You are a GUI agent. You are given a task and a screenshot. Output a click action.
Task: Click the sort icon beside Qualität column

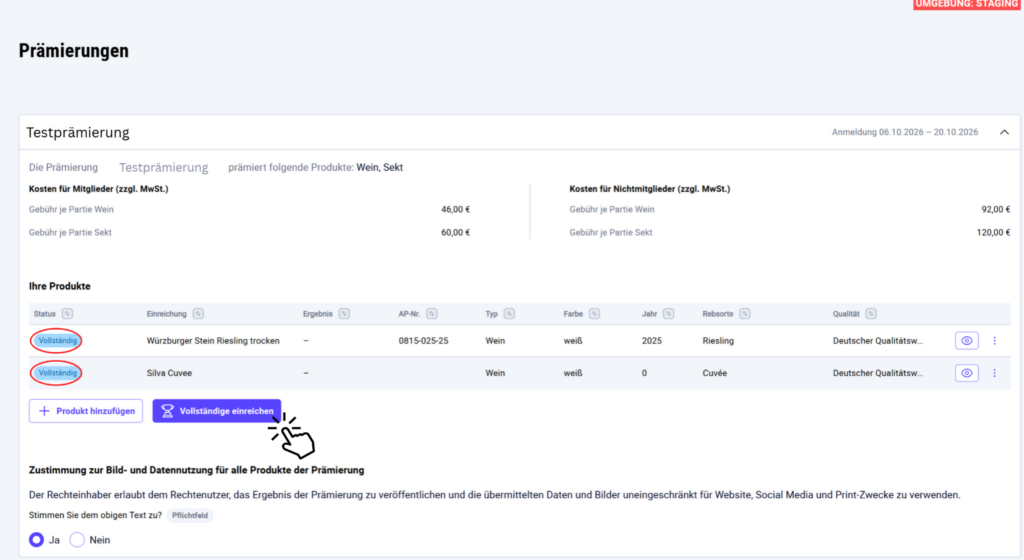(x=871, y=314)
